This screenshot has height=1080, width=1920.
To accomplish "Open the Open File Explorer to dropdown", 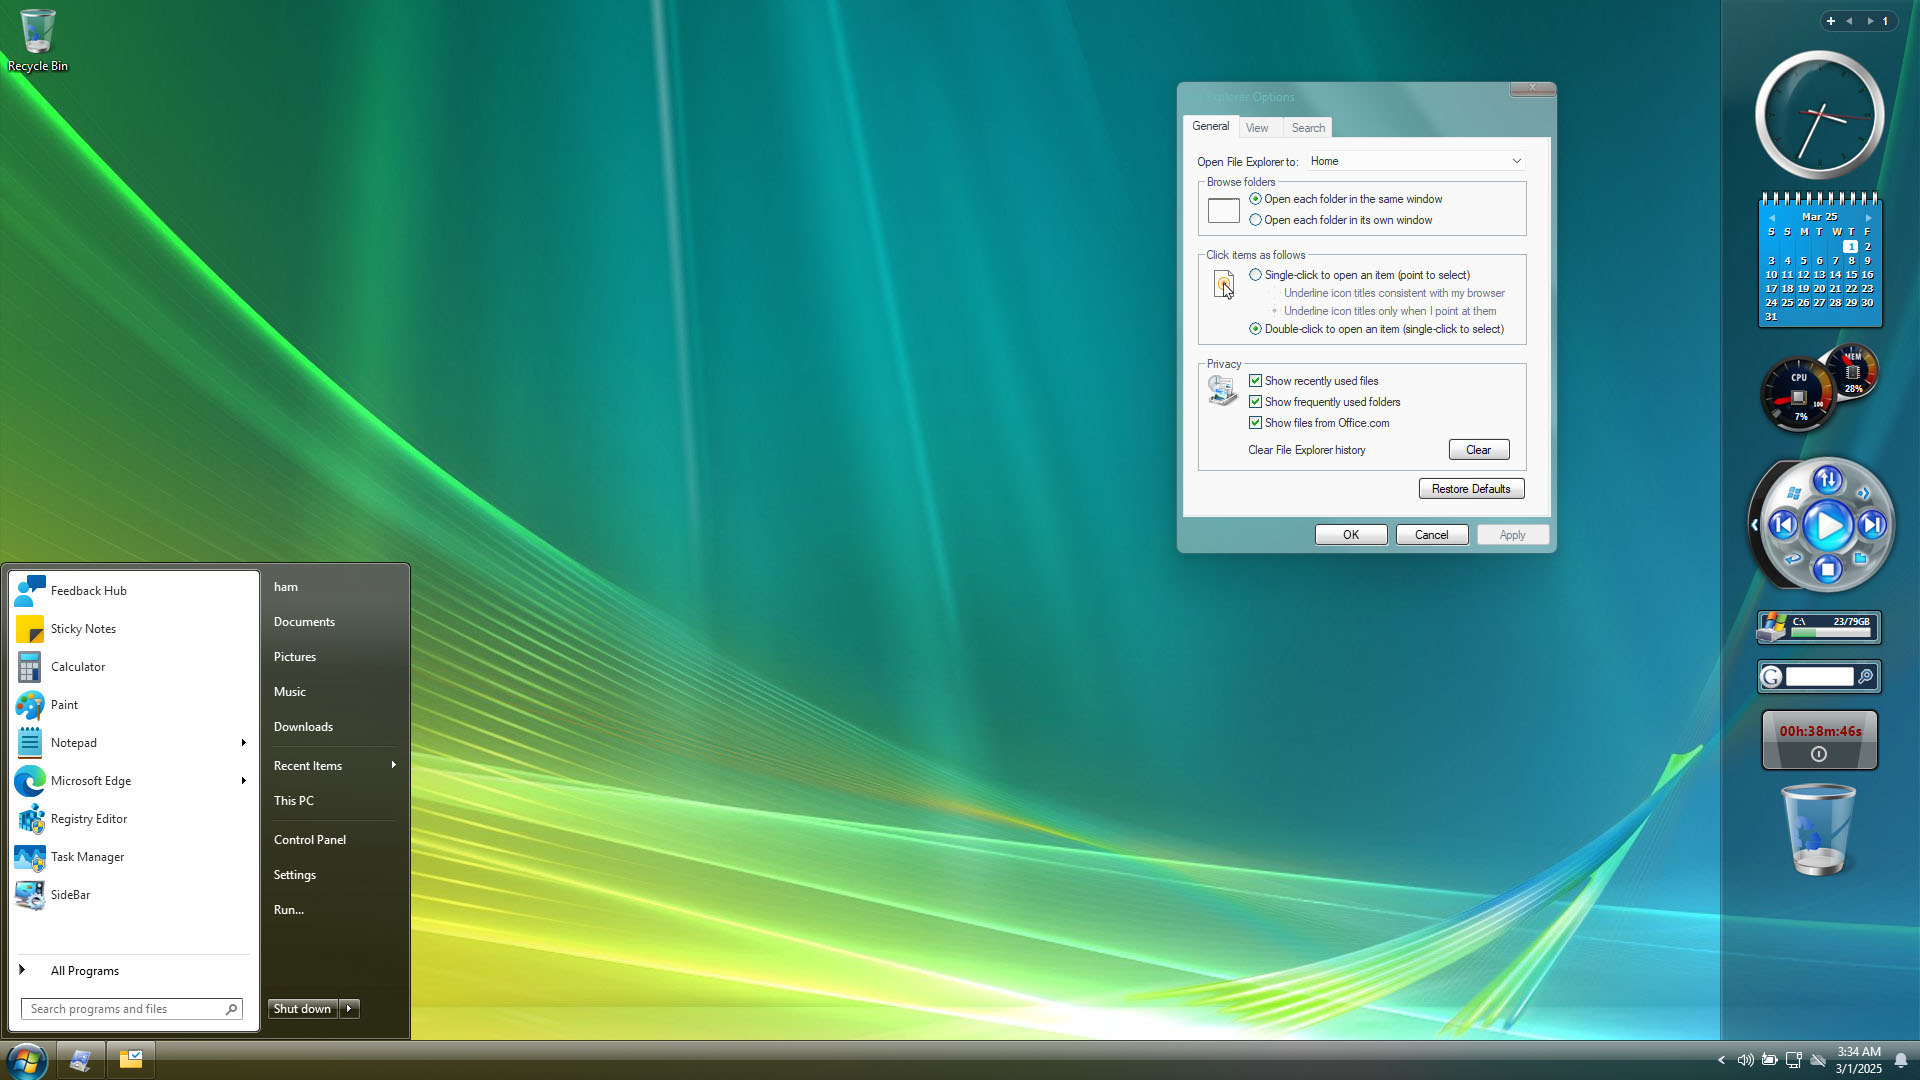I will click(x=1516, y=161).
